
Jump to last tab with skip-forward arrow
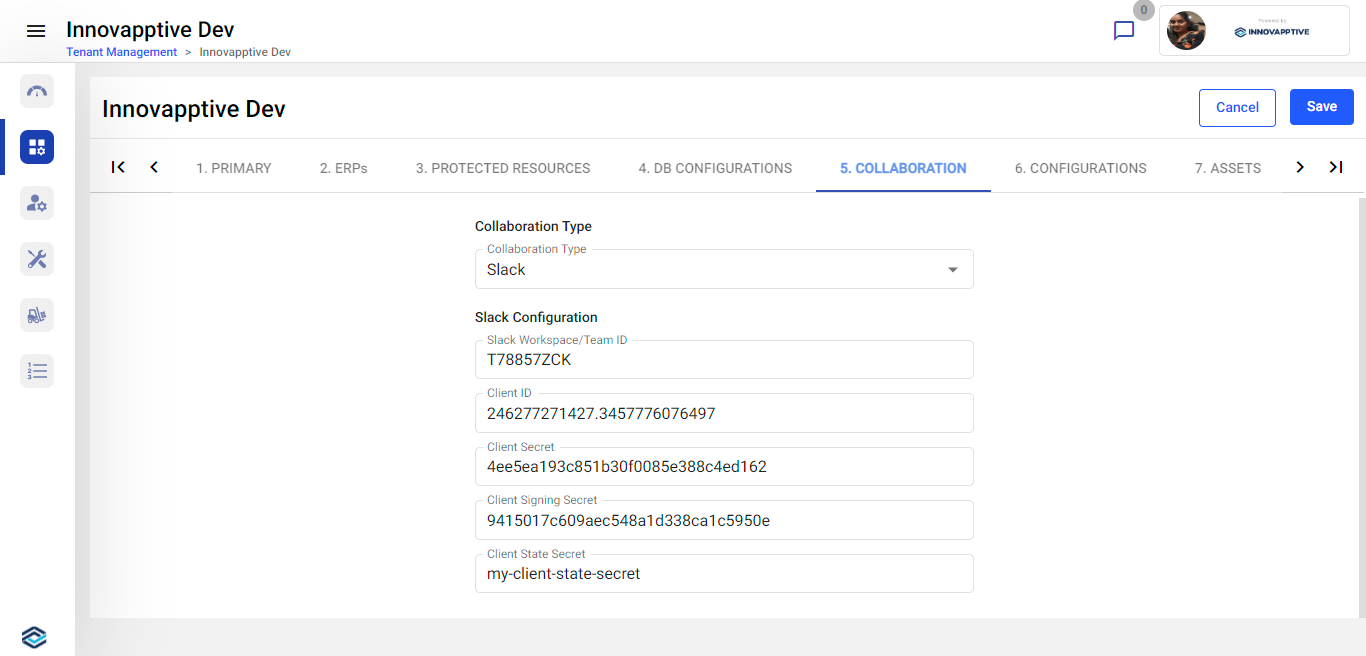[x=1336, y=167]
